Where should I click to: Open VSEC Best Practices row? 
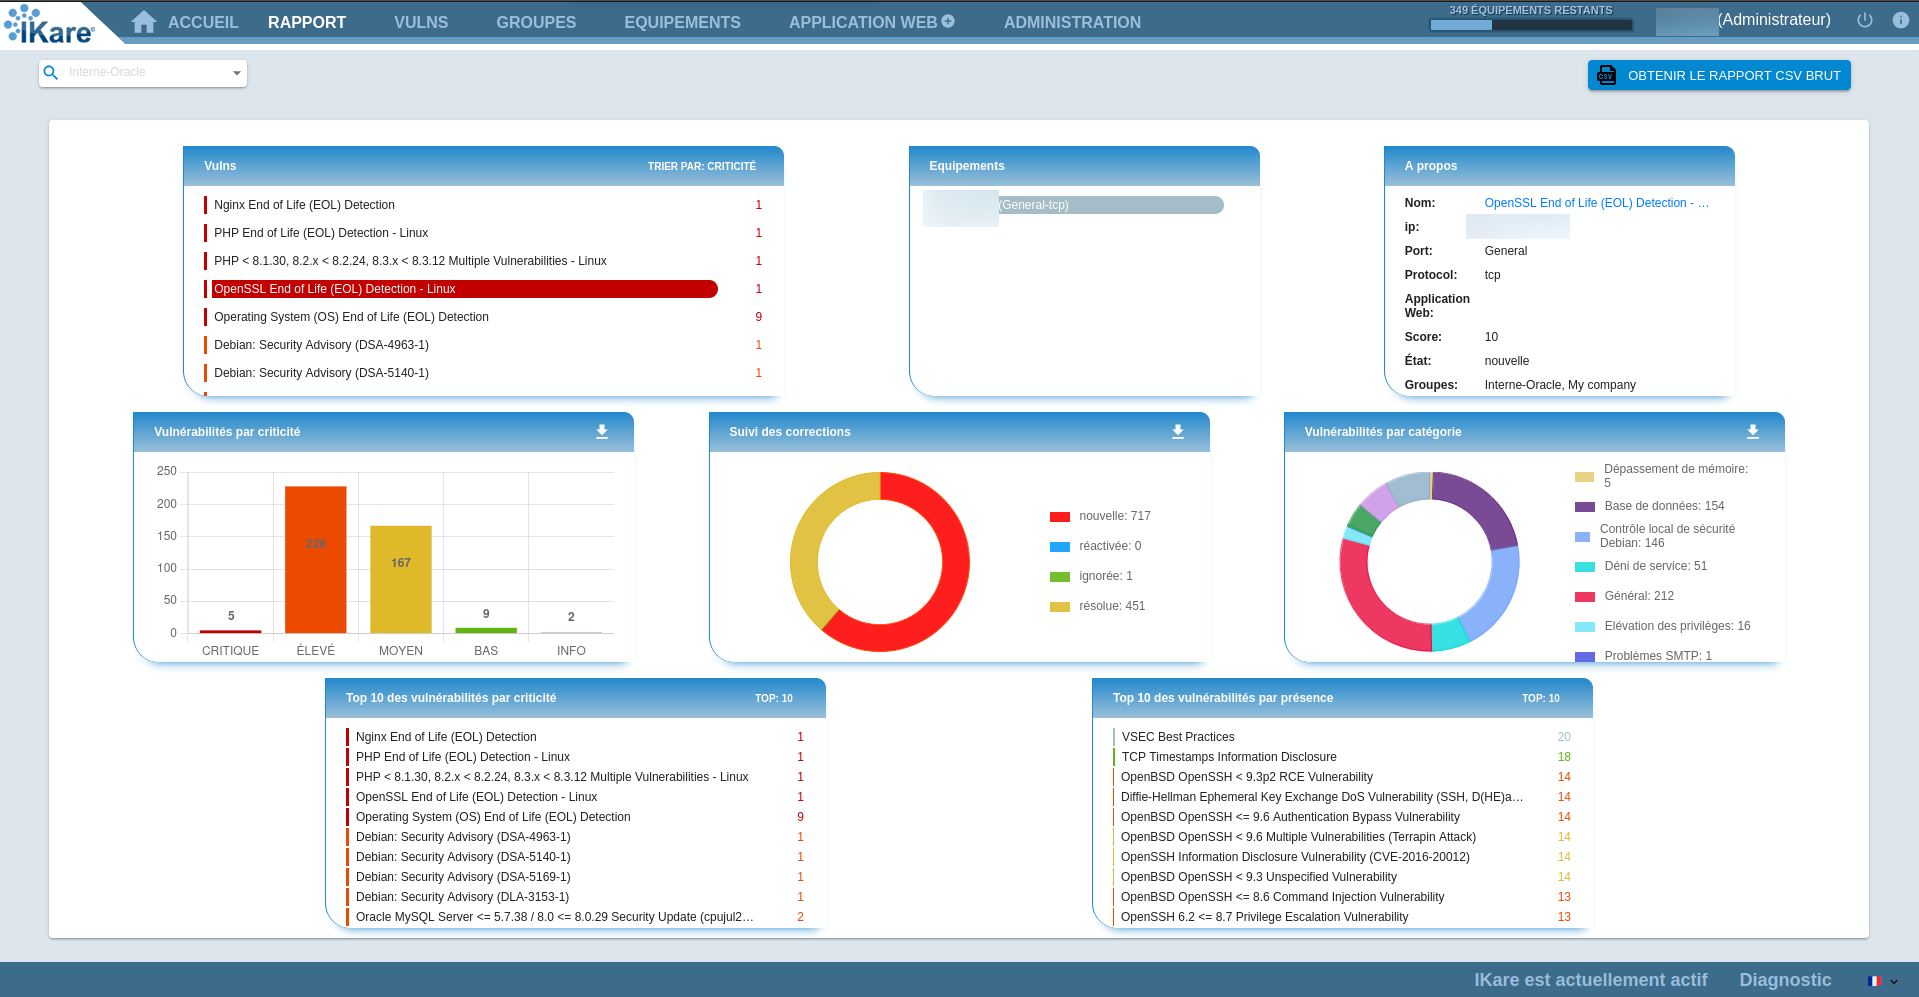tap(1342, 737)
